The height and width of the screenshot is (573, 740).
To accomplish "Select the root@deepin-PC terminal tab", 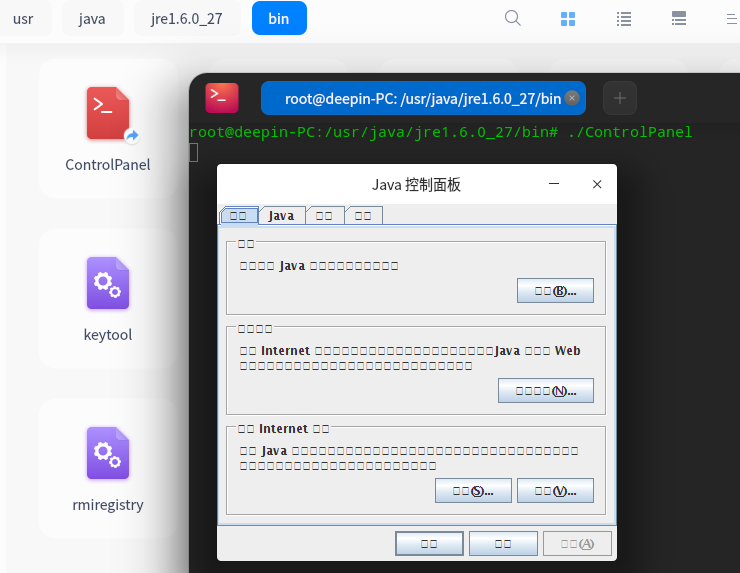I will coord(423,98).
